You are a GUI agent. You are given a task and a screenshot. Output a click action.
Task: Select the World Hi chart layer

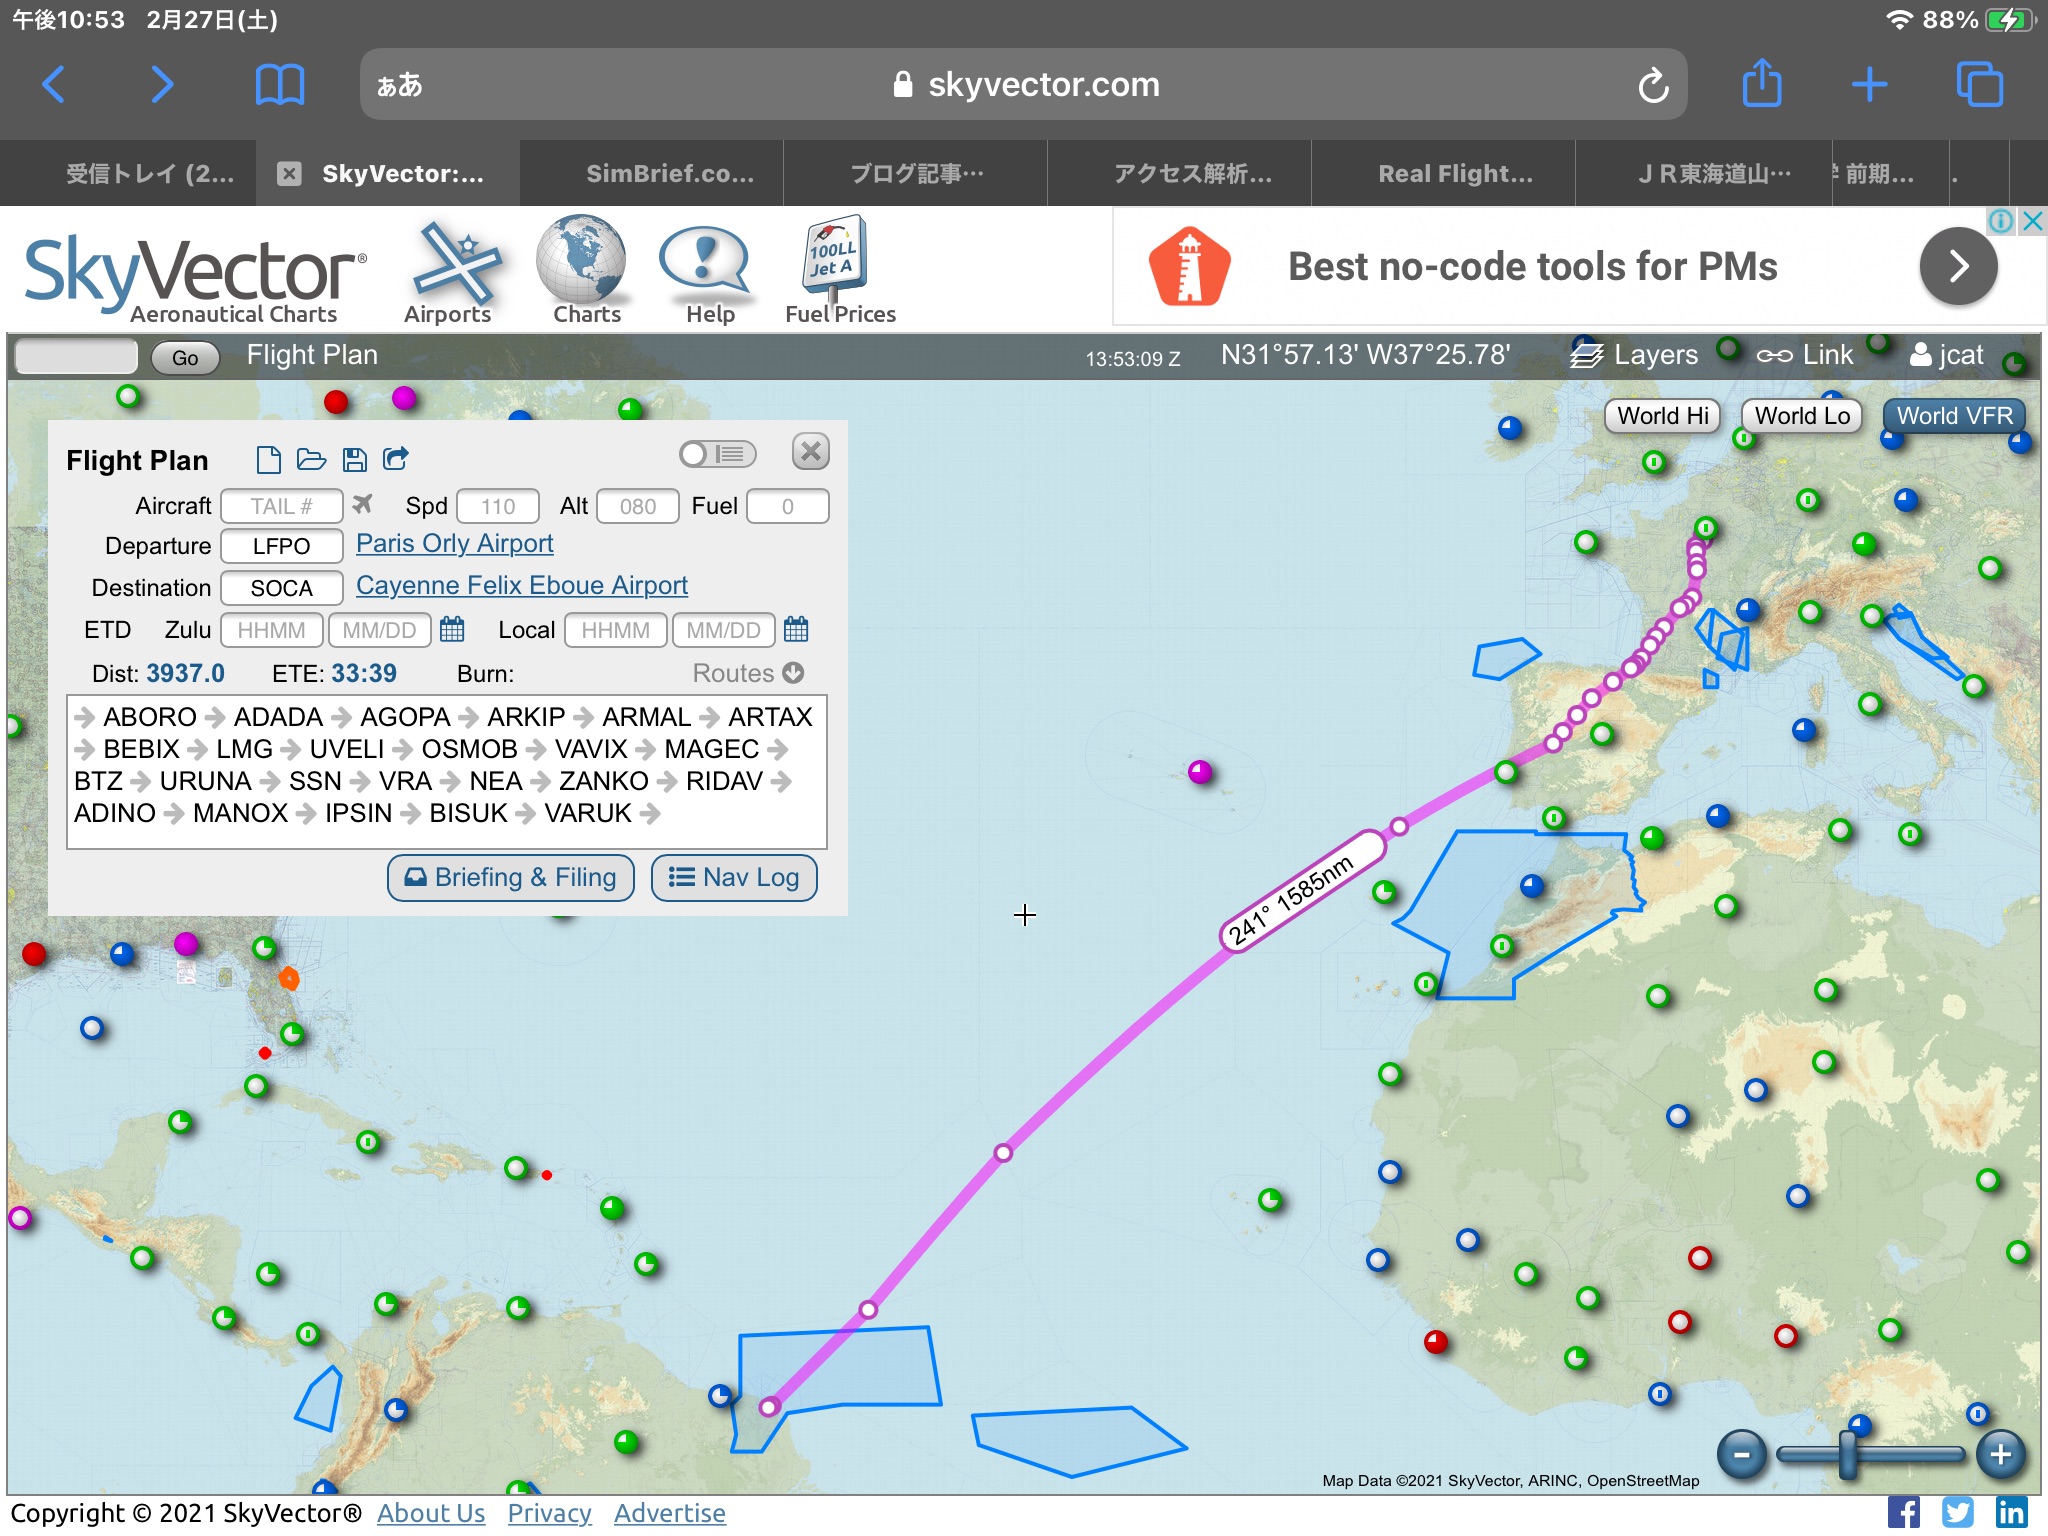pyautogui.click(x=1662, y=416)
